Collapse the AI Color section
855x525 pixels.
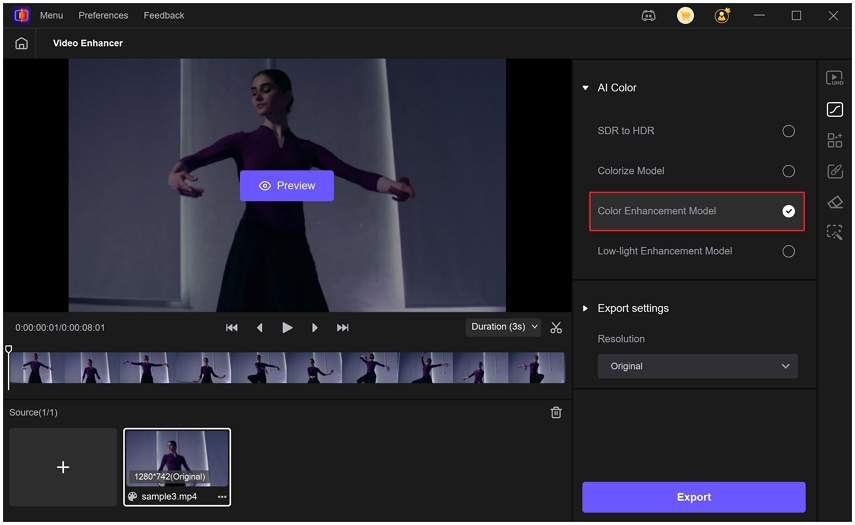pyautogui.click(x=585, y=88)
